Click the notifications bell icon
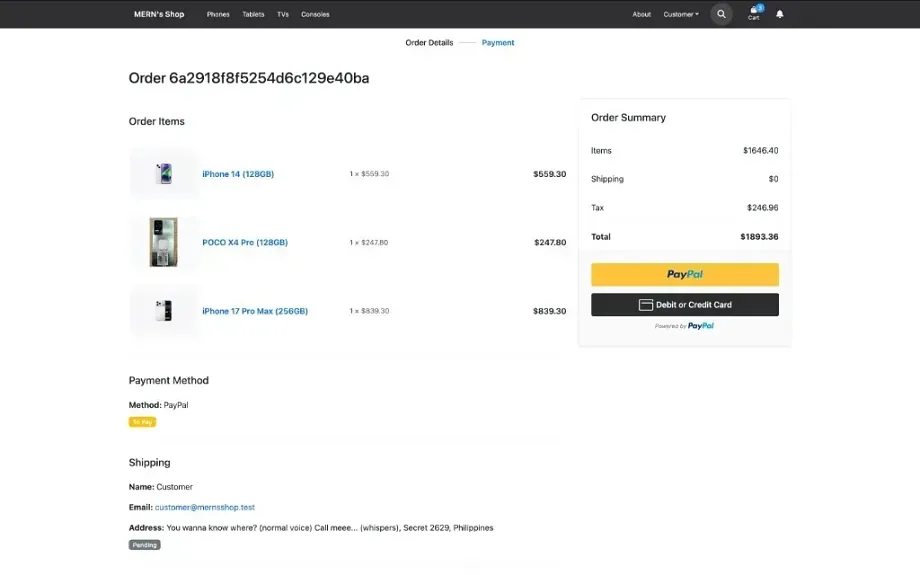This screenshot has width=920, height=575. point(780,14)
